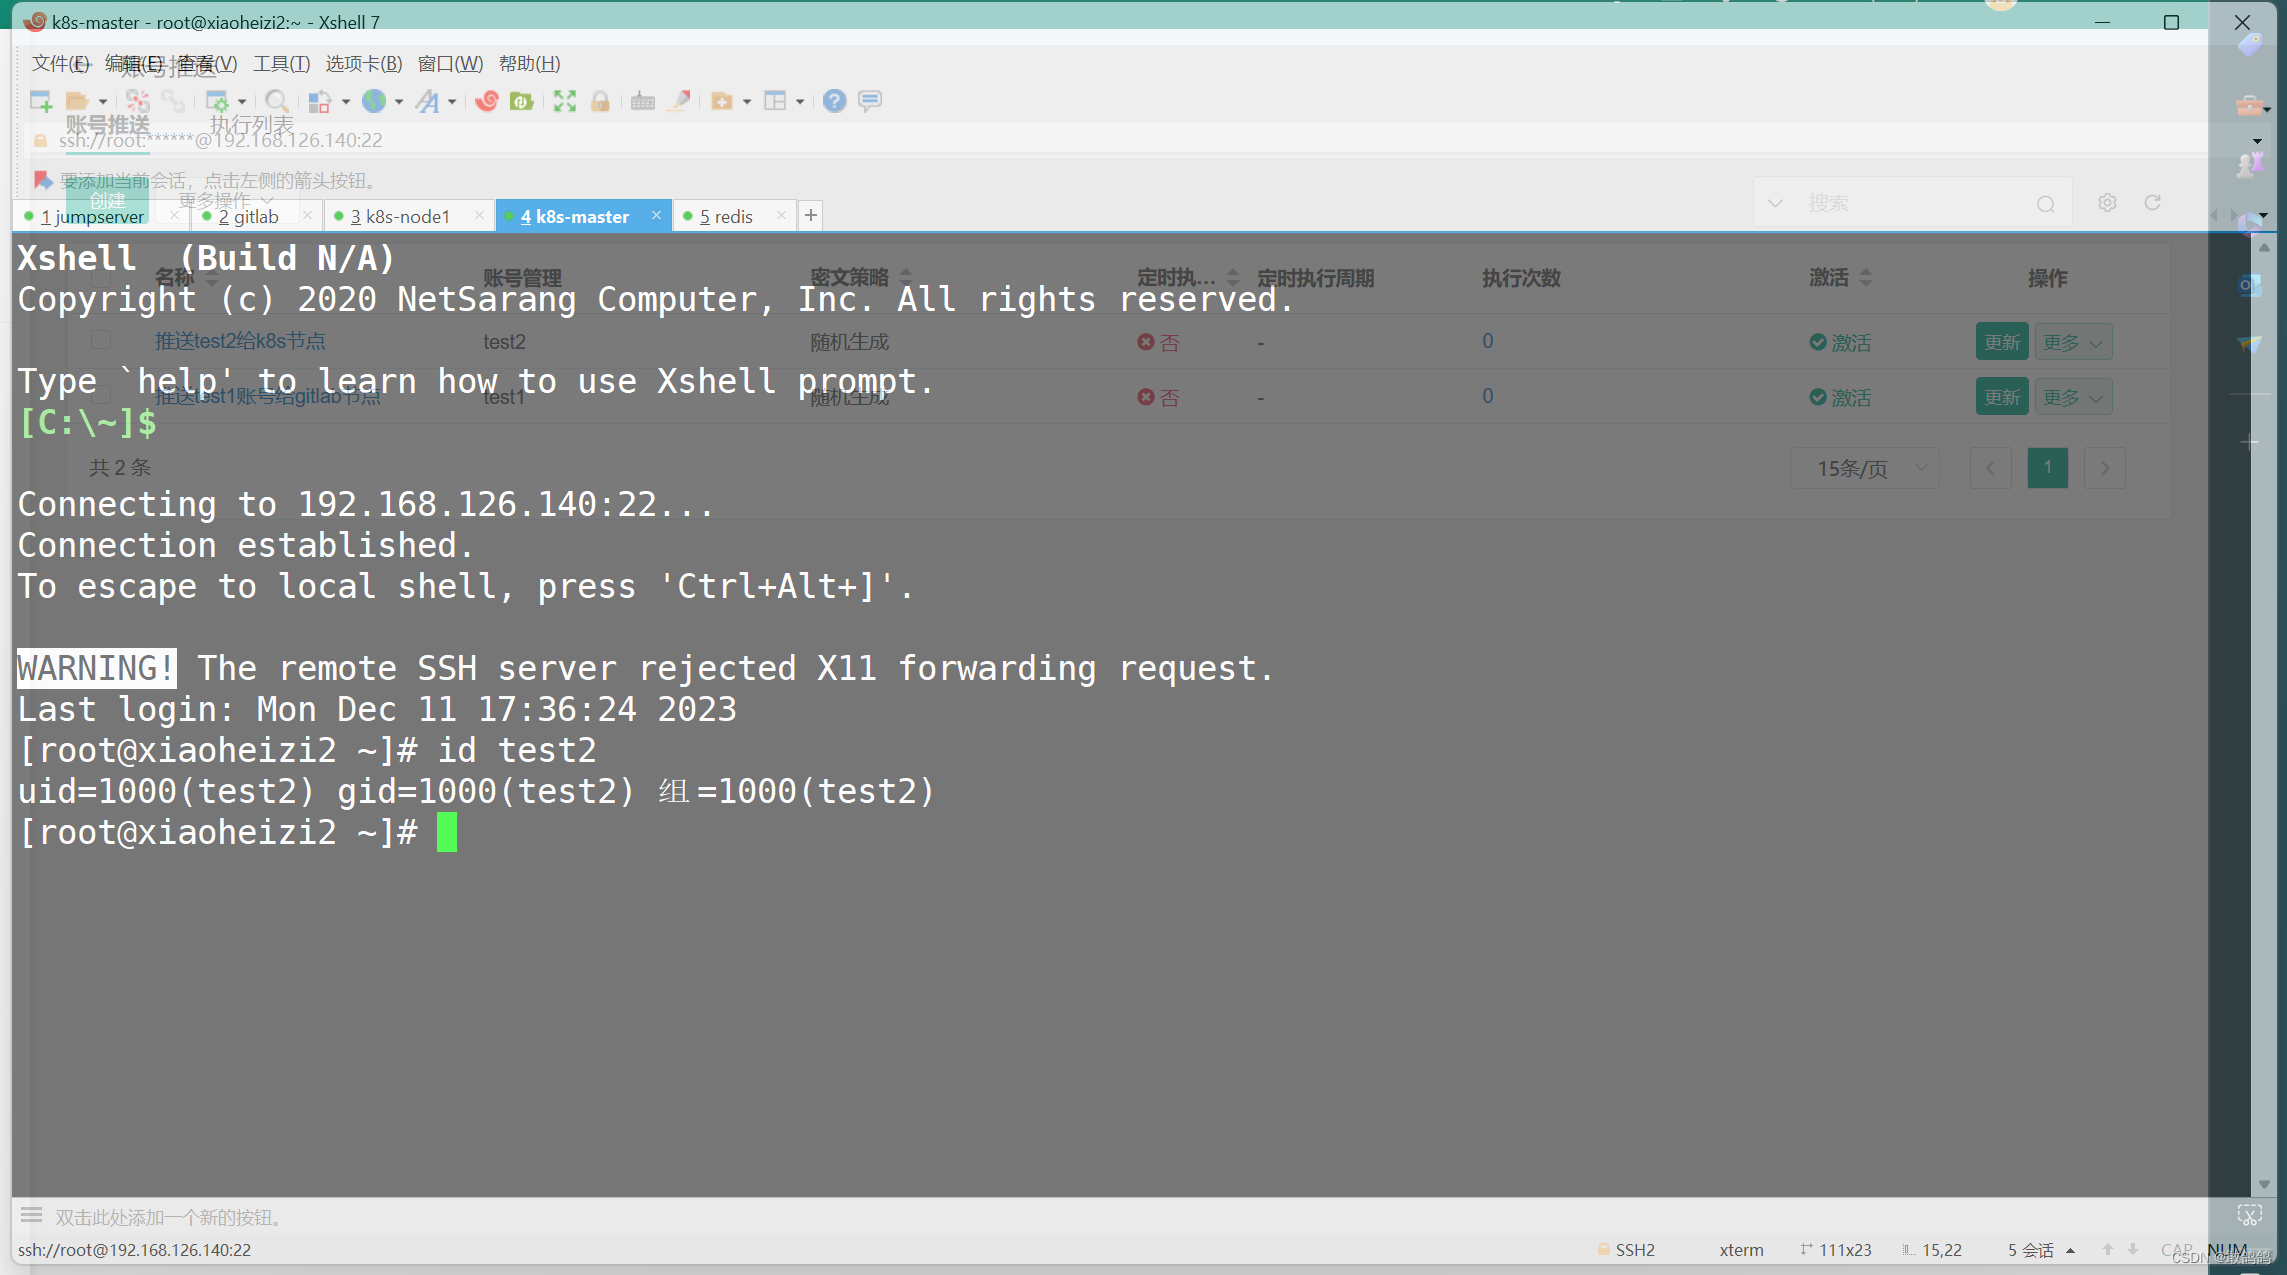The width and height of the screenshot is (2287, 1275).
Task: Toggle full screen mode icon
Action: [565, 101]
